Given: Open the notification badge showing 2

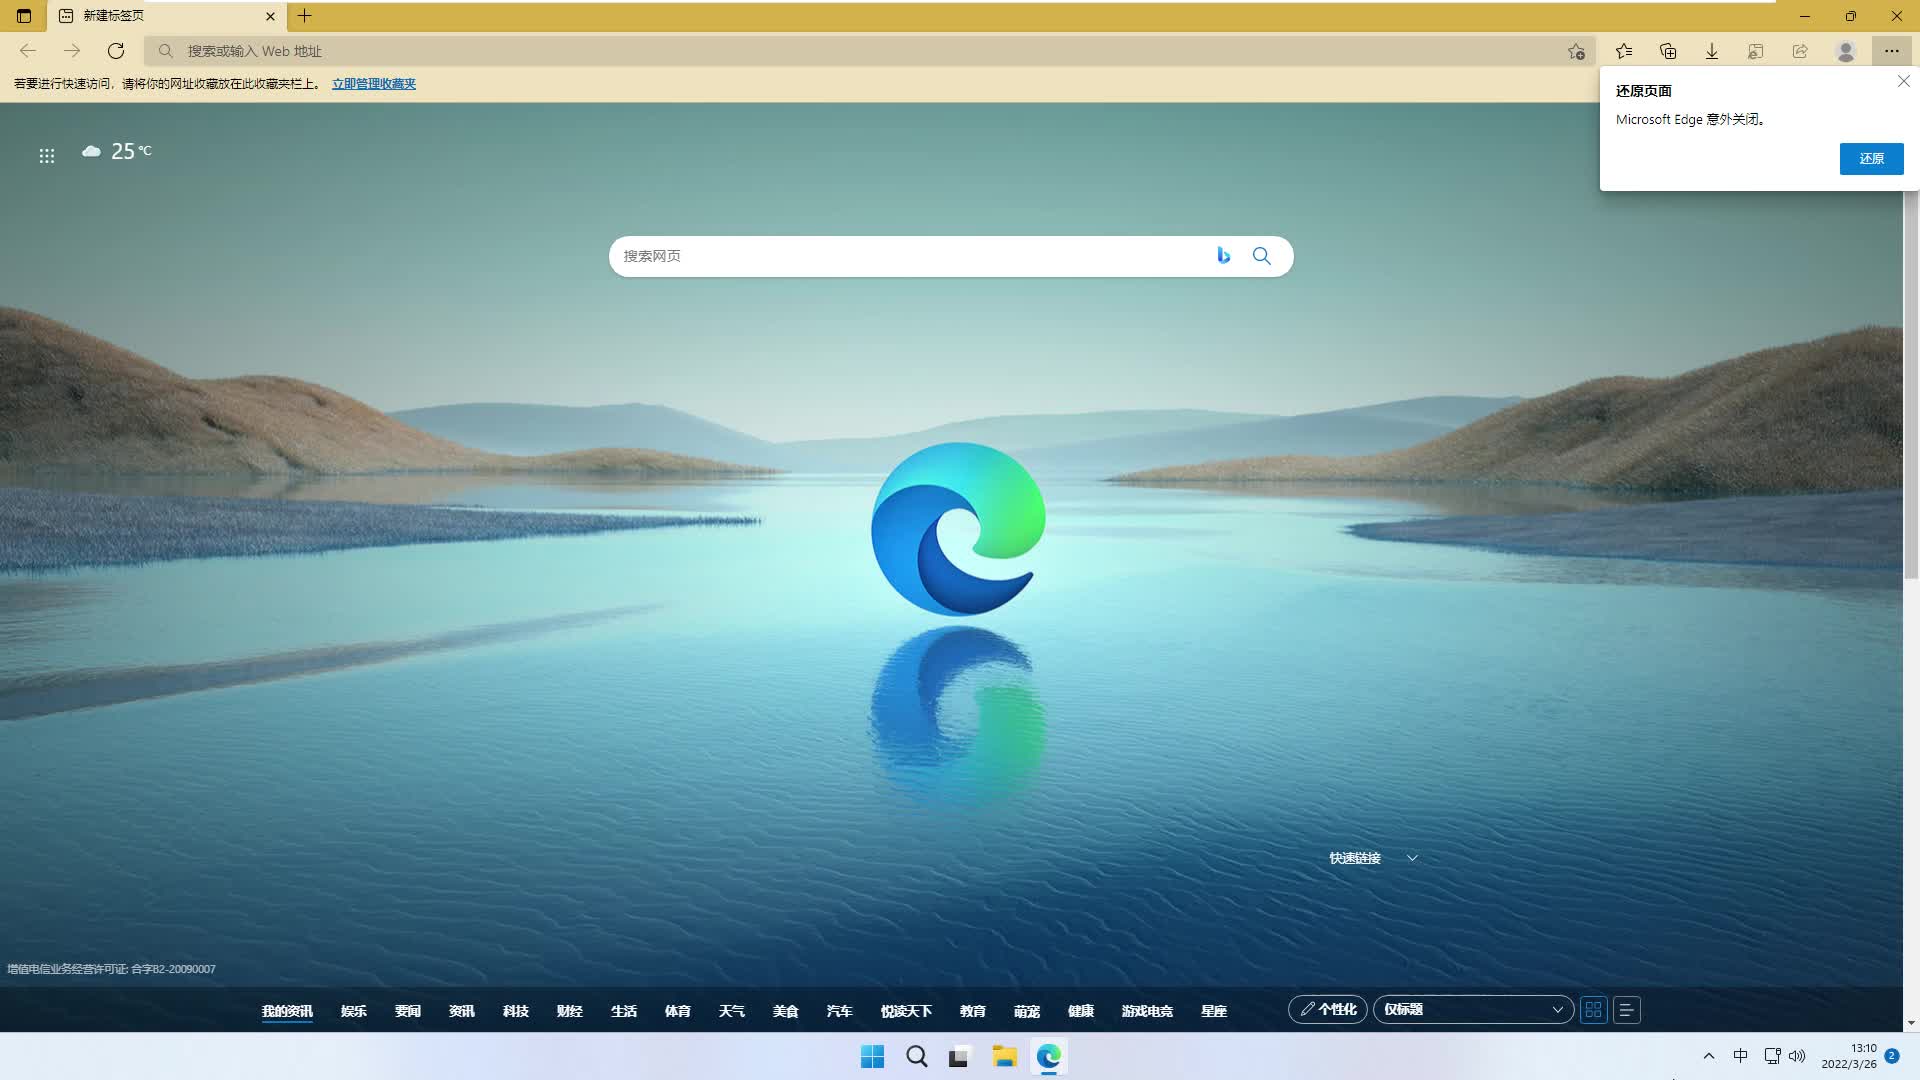Looking at the screenshot, I should [1892, 1056].
